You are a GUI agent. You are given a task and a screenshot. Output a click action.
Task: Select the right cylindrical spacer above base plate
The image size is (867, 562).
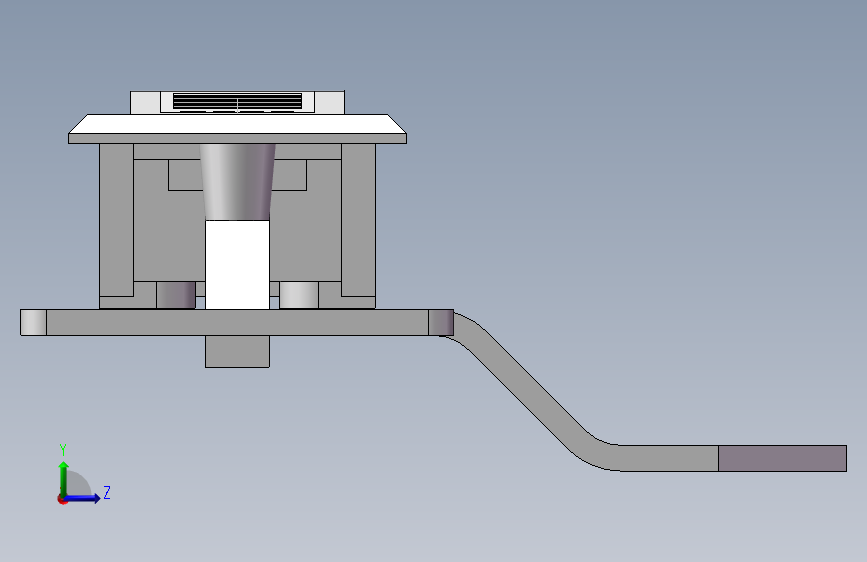[x=299, y=295]
